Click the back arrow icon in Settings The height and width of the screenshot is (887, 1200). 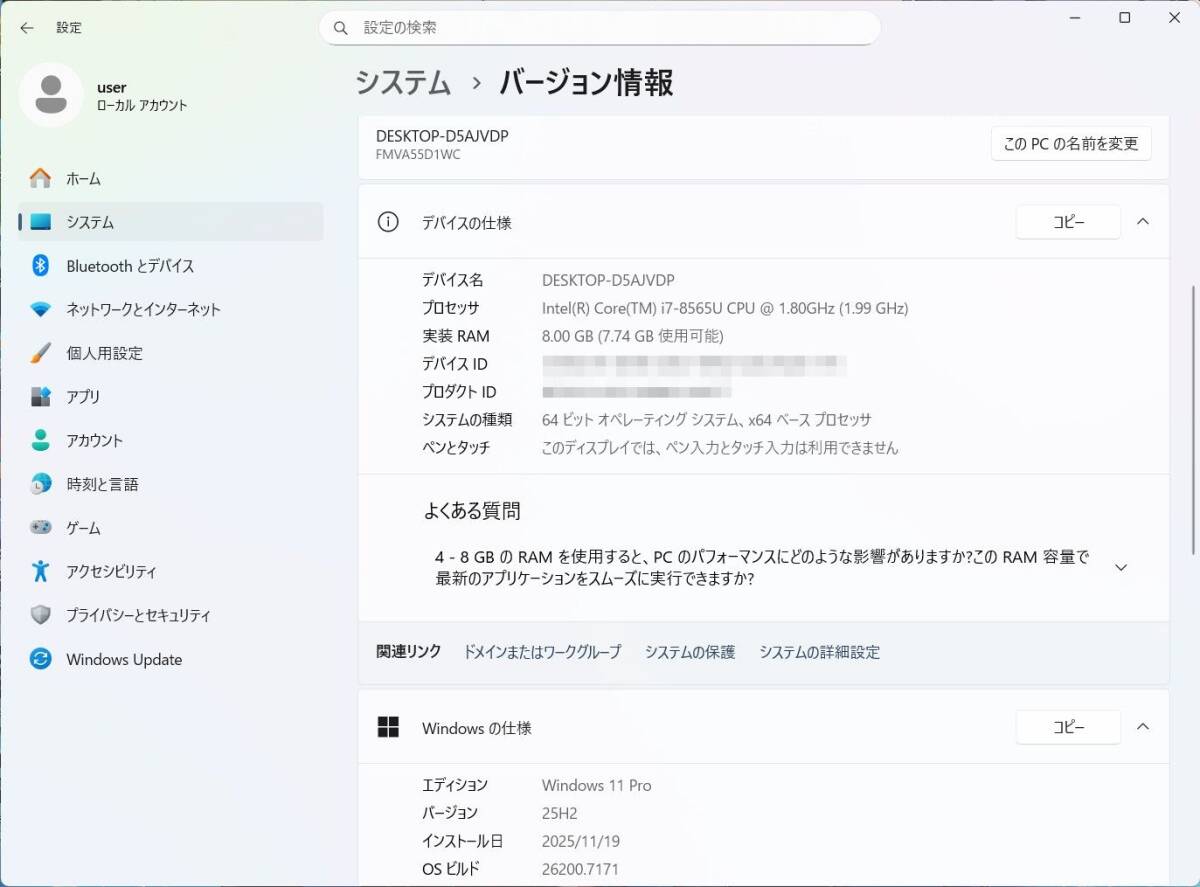pos(27,28)
